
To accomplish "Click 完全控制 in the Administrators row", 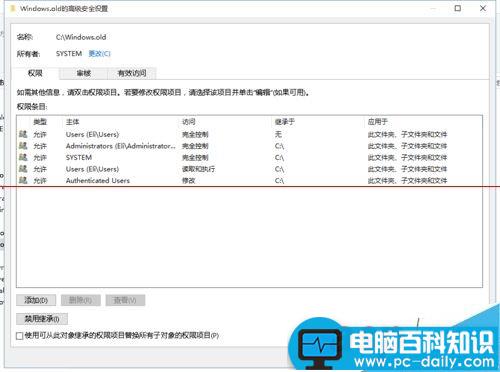I will 195,146.
